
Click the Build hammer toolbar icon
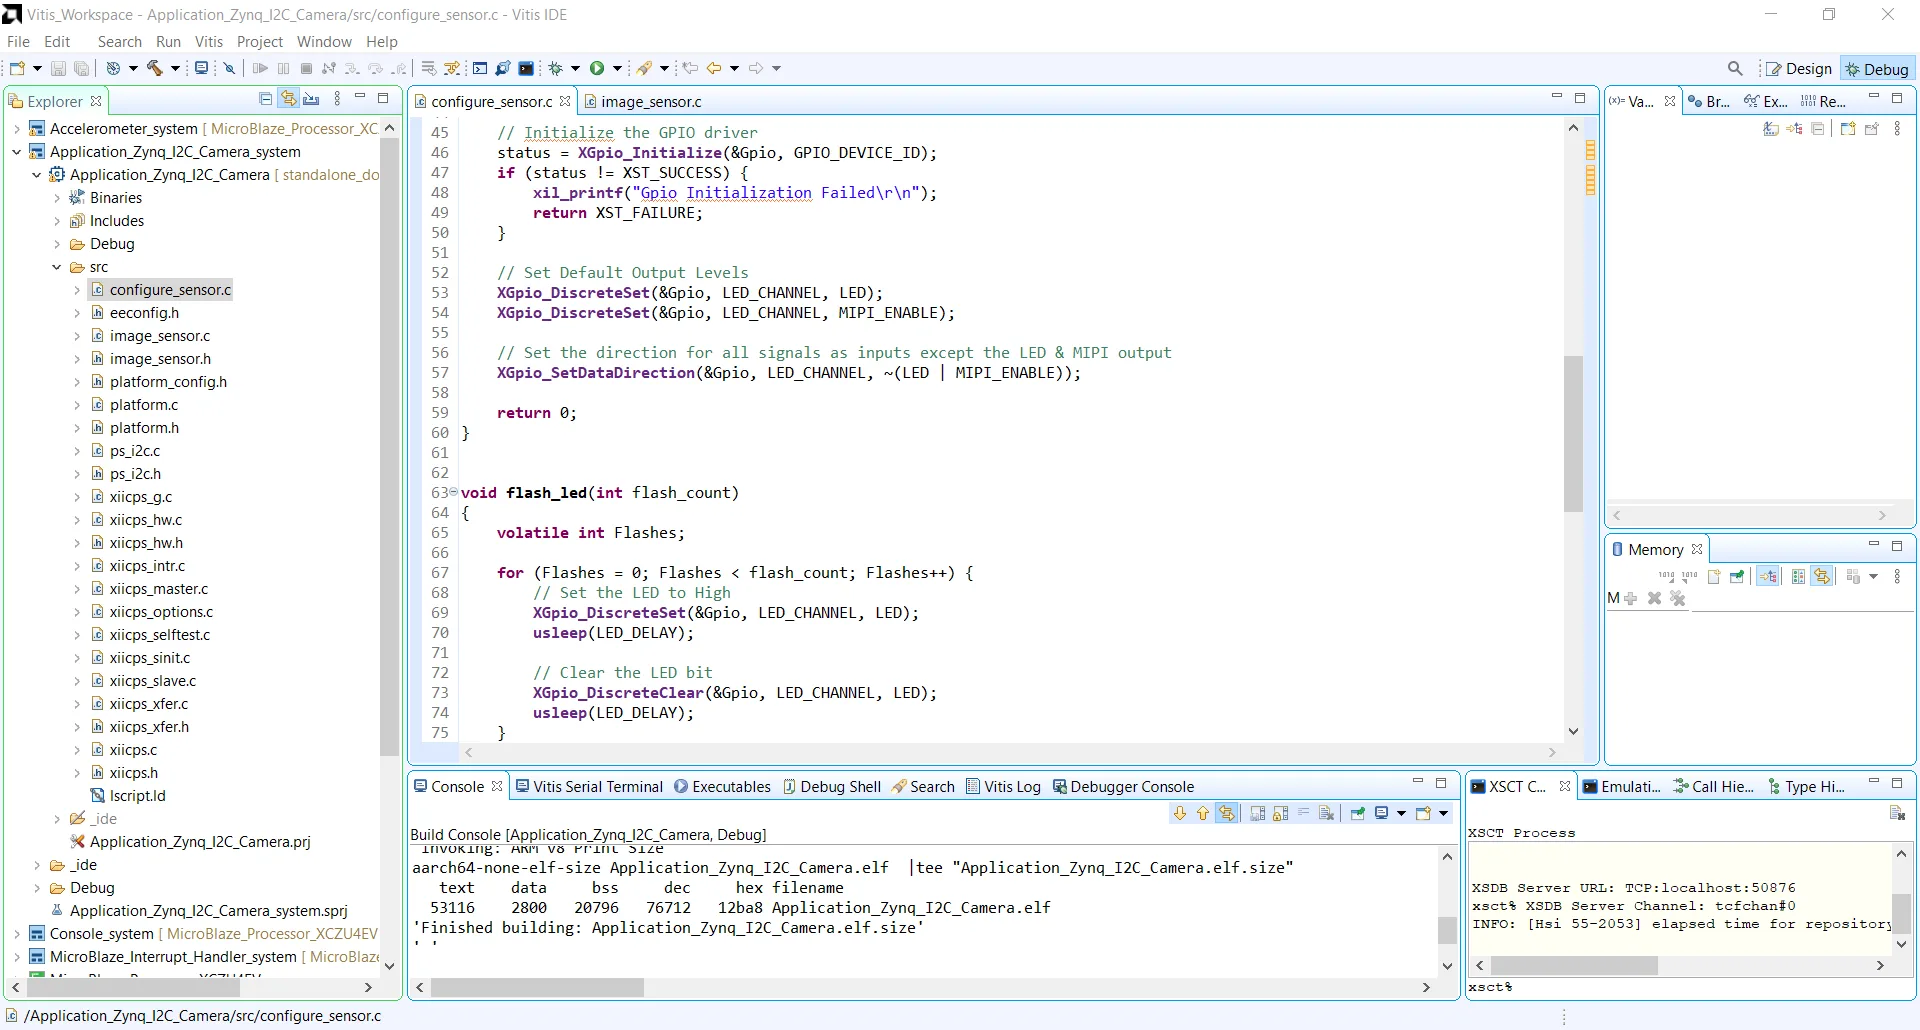coord(155,68)
